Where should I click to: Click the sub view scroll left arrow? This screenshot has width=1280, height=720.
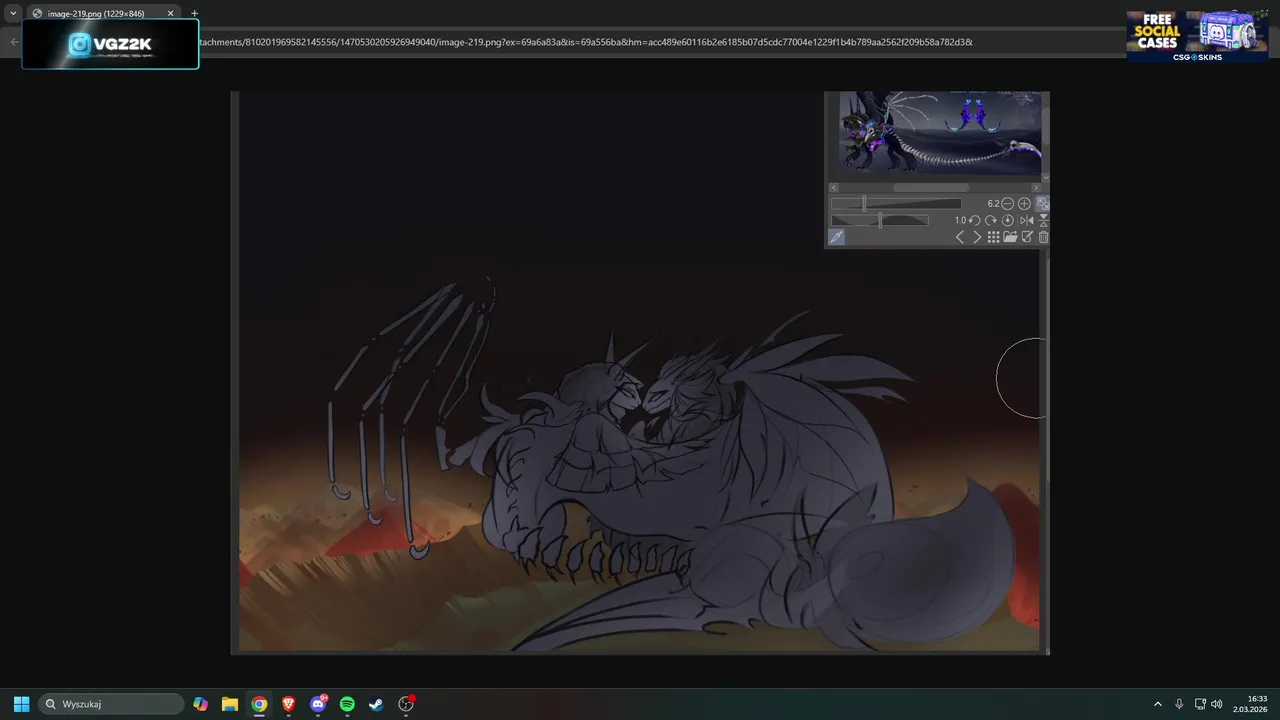click(834, 187)
